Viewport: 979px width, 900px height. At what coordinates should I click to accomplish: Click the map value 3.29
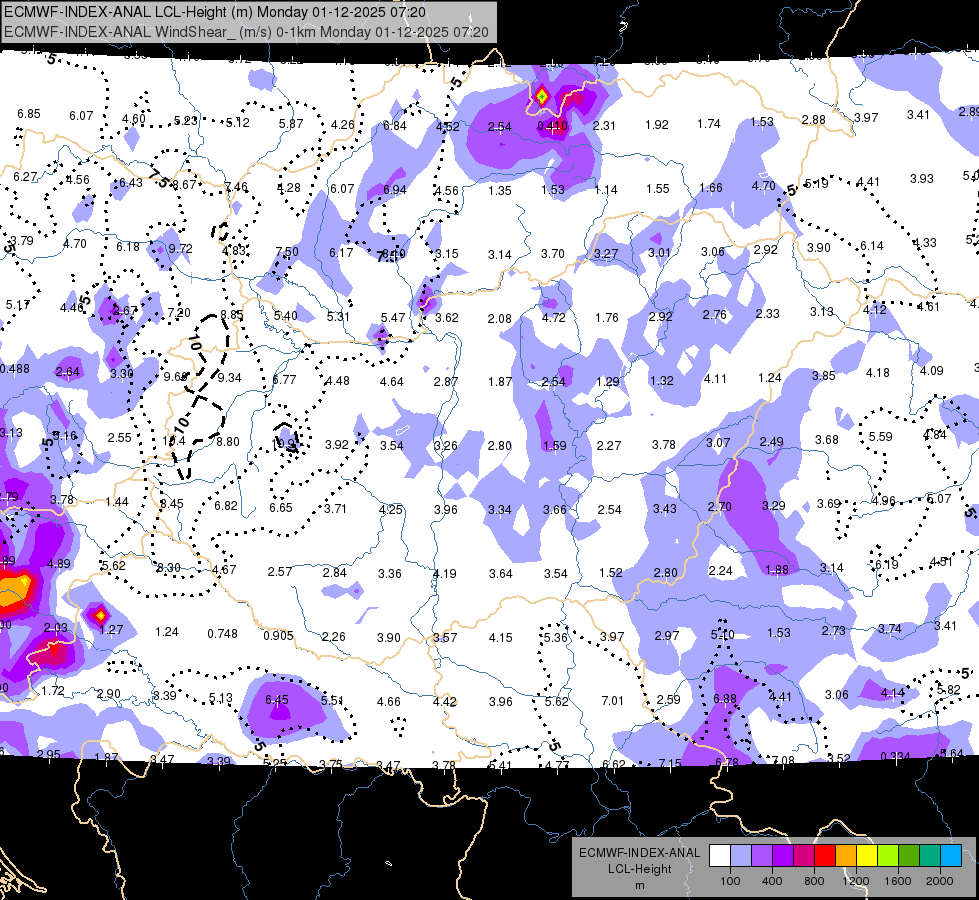tap(774, 505)
